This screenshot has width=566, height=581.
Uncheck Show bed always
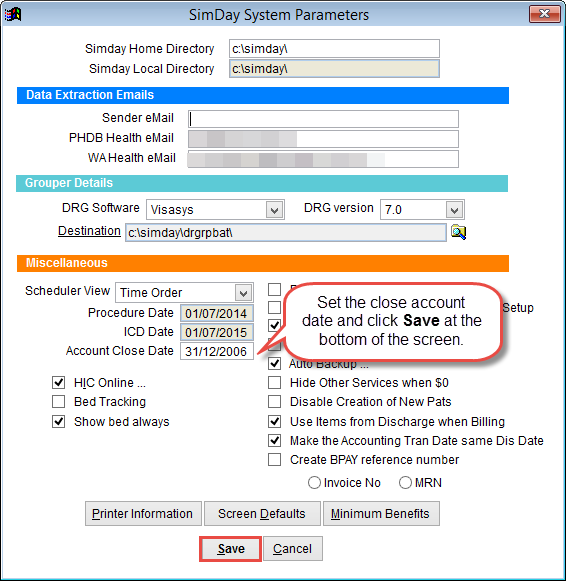click(59, 421)
